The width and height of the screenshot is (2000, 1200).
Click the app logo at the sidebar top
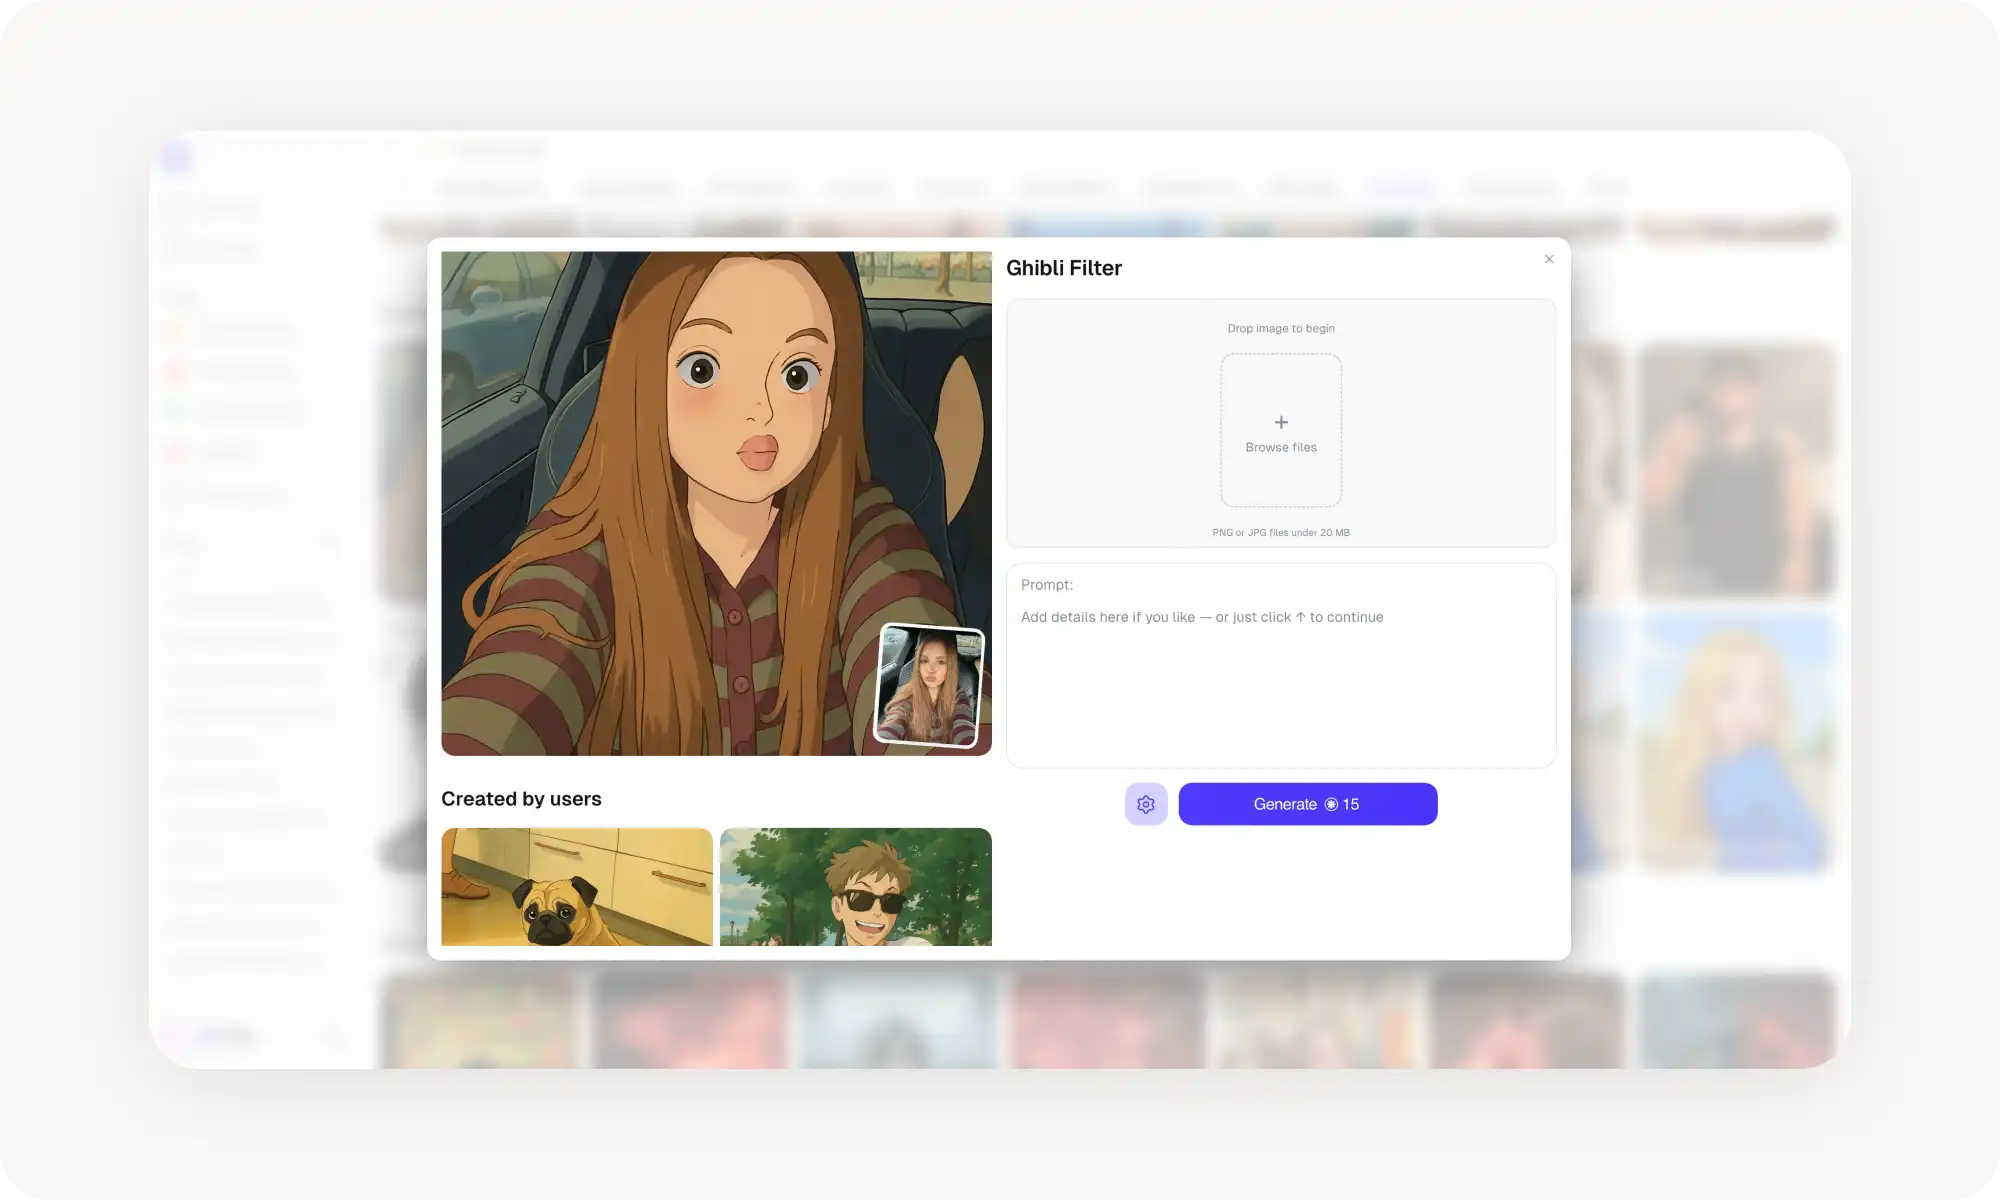[x=176, y=157]
